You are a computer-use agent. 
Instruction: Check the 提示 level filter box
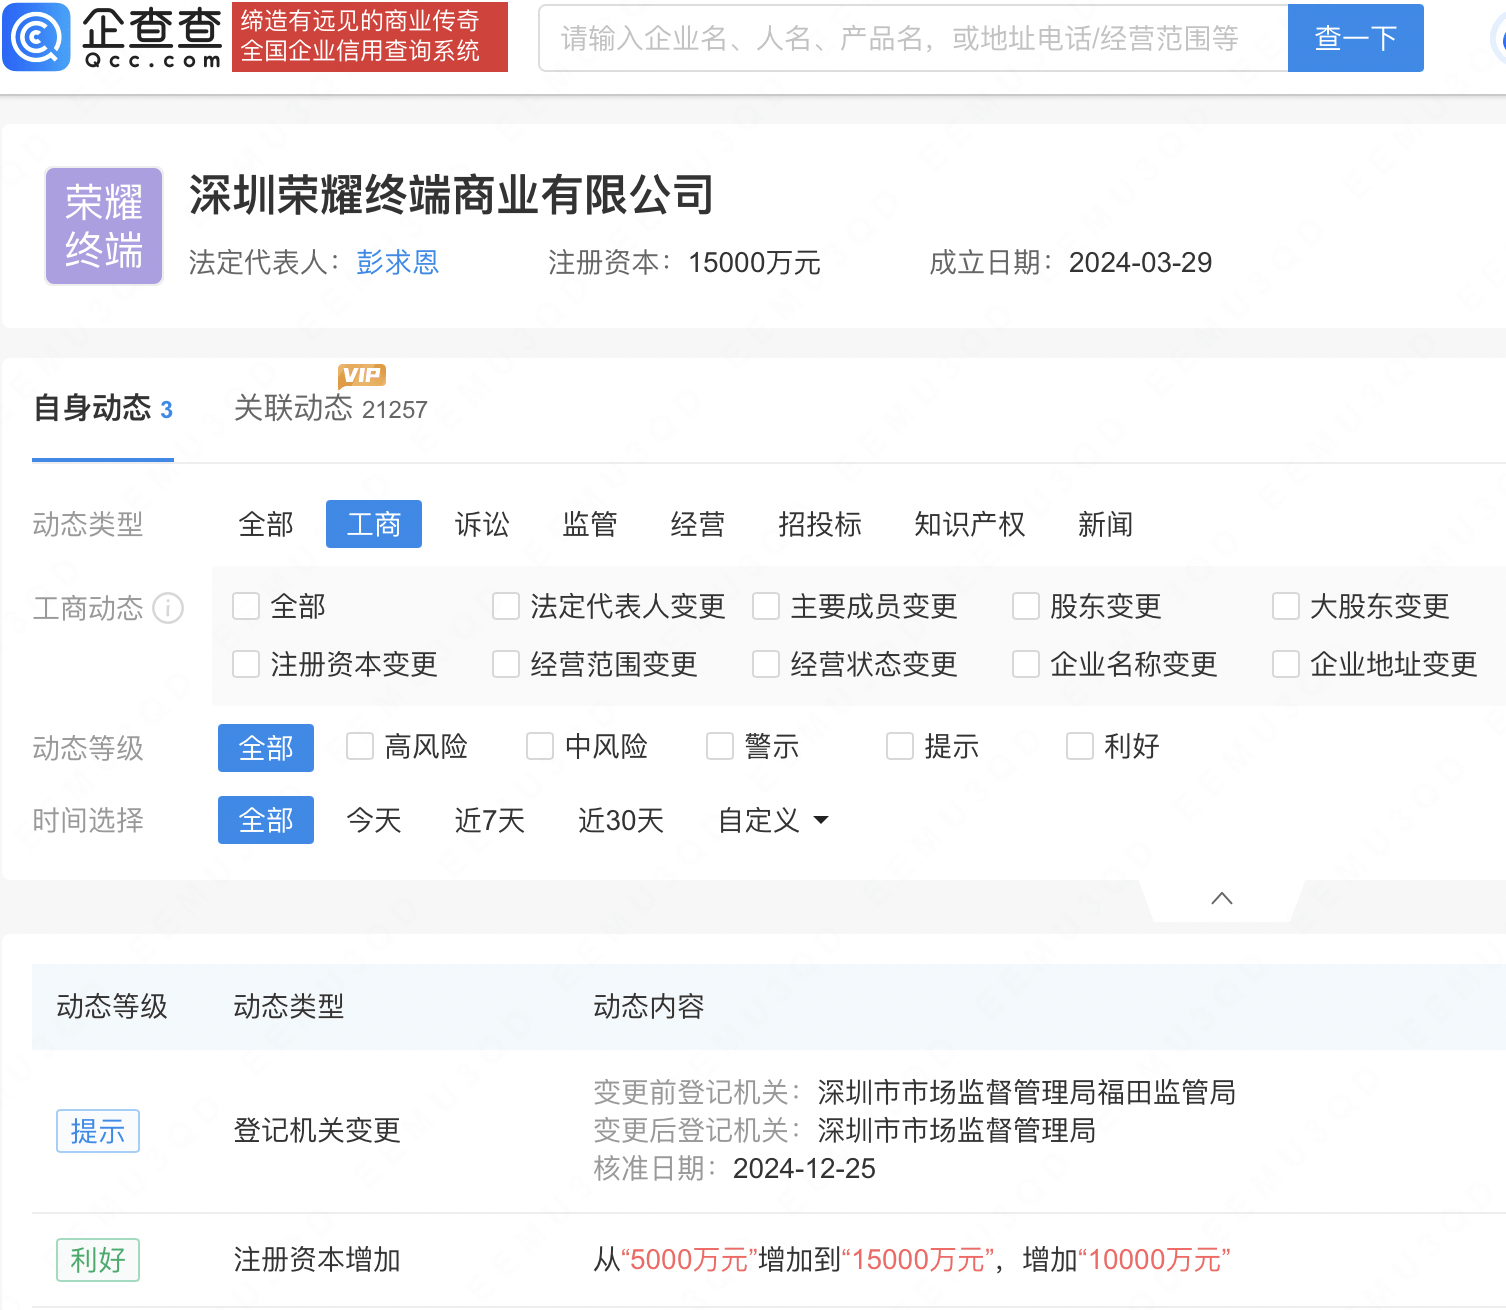click(900, 746)
